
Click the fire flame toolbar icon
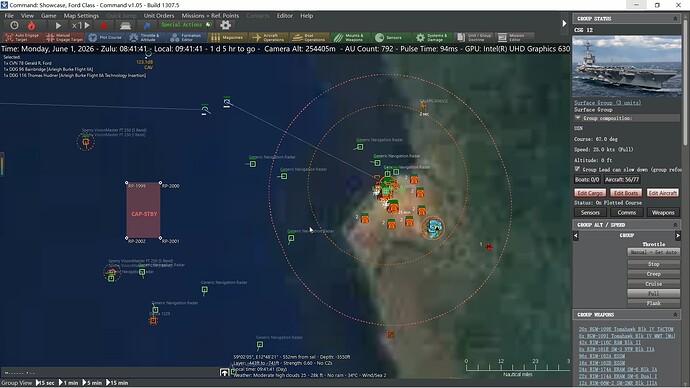pyautogui.click(x=31, y=26)
